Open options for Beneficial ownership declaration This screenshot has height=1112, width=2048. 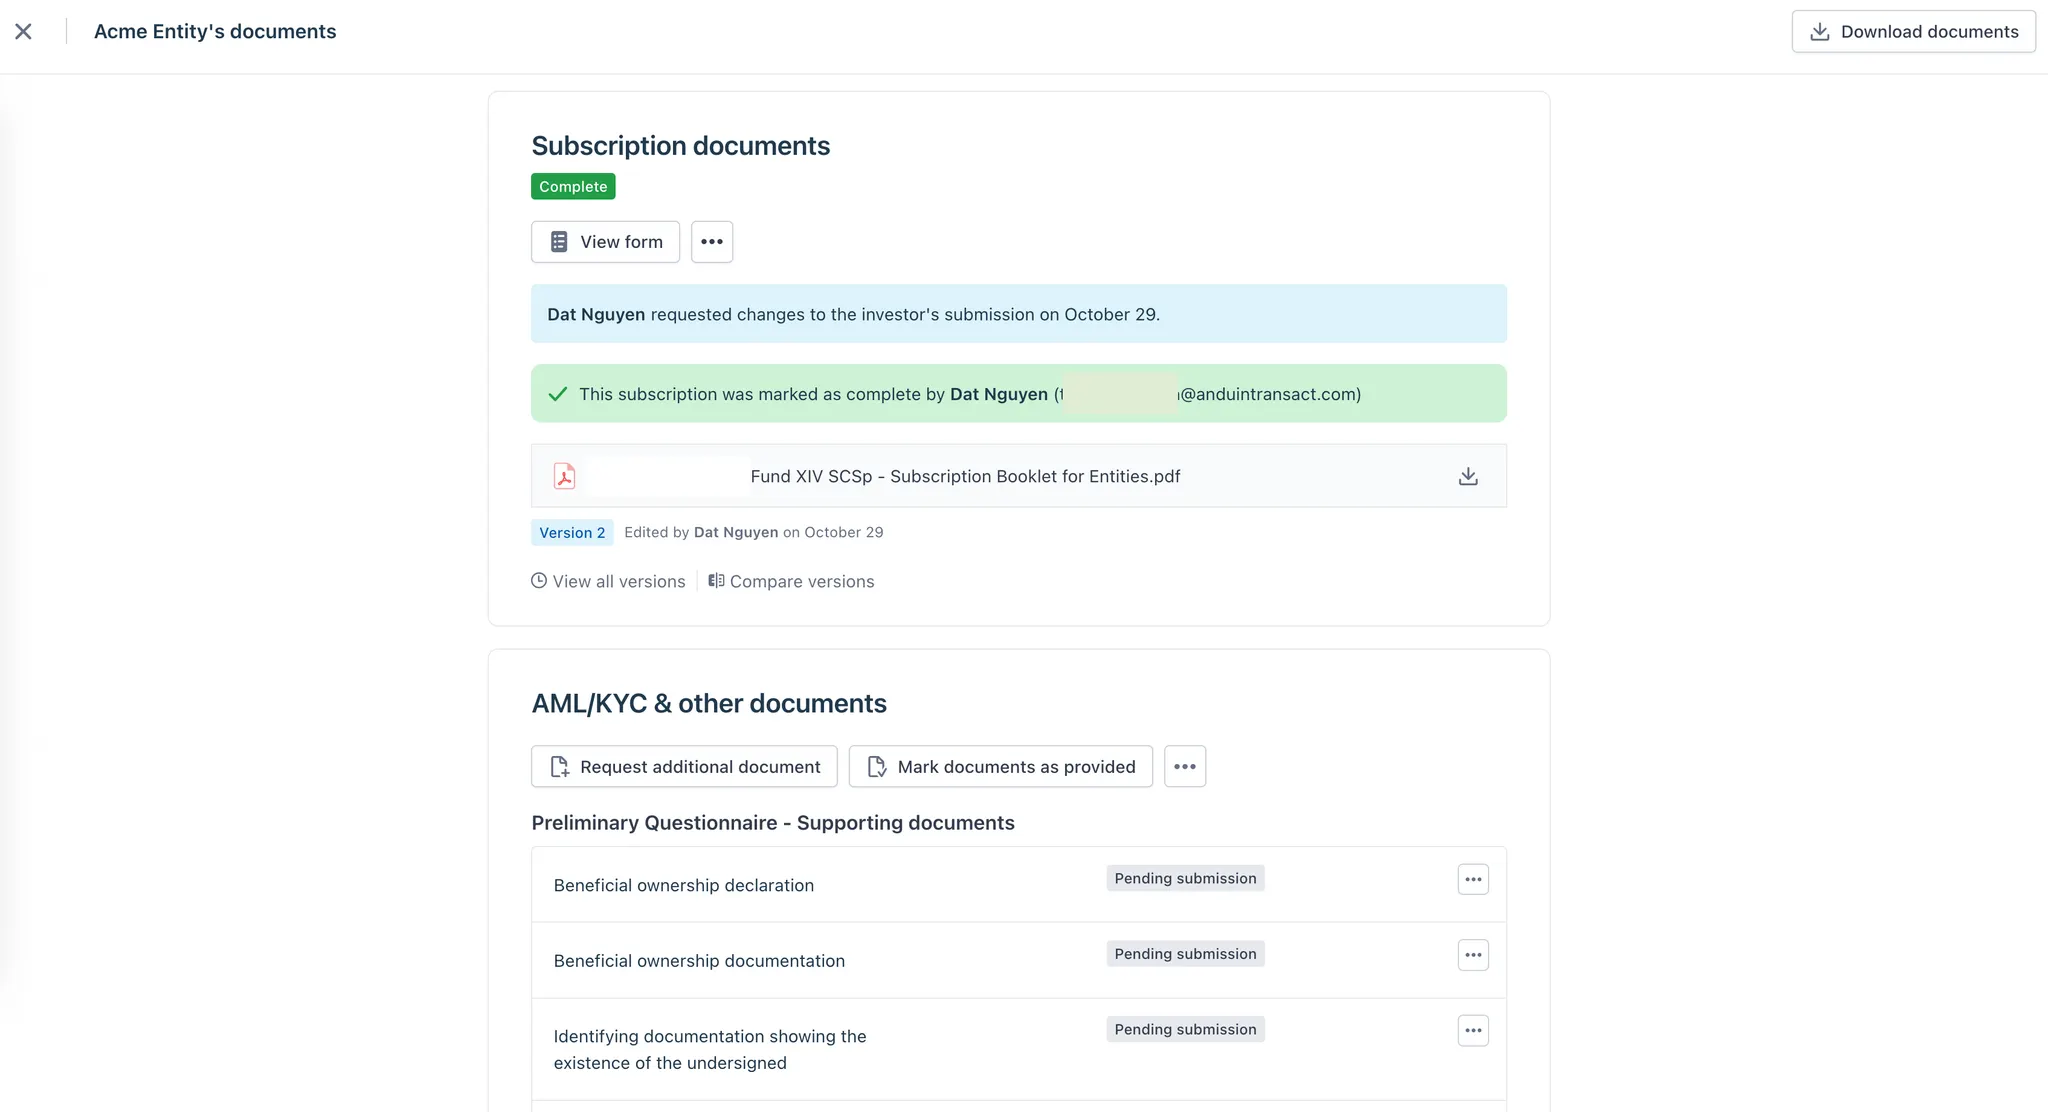click(1473, 879)
